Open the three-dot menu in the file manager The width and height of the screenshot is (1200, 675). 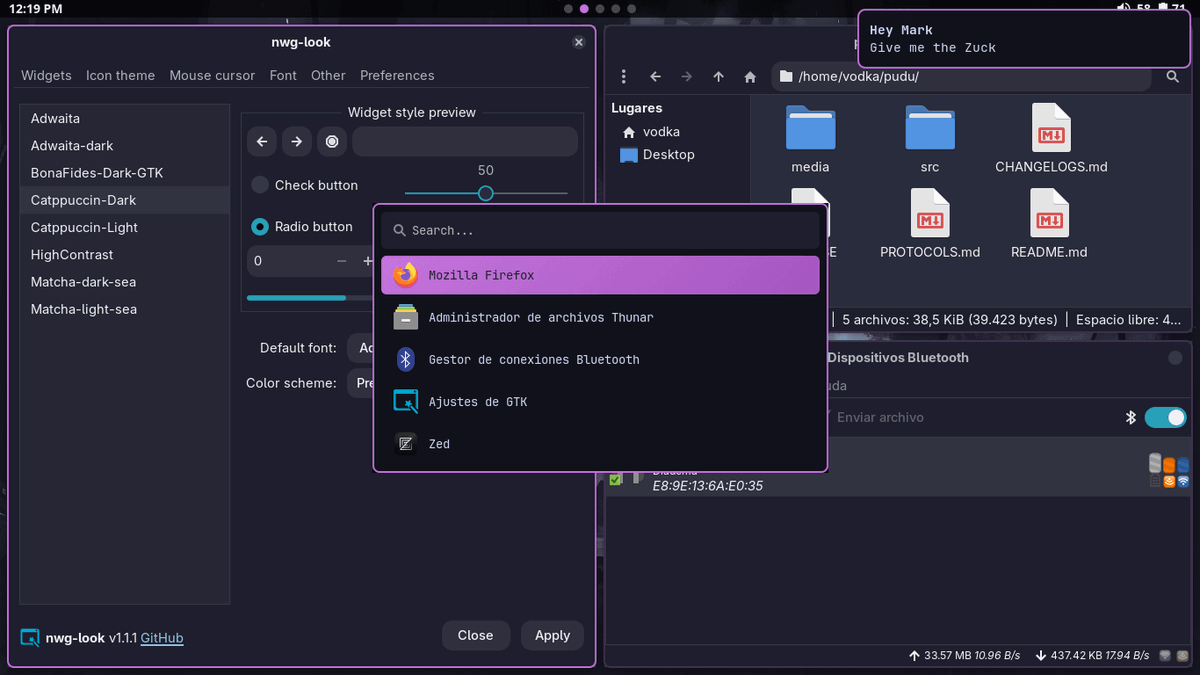click(624, 76)
